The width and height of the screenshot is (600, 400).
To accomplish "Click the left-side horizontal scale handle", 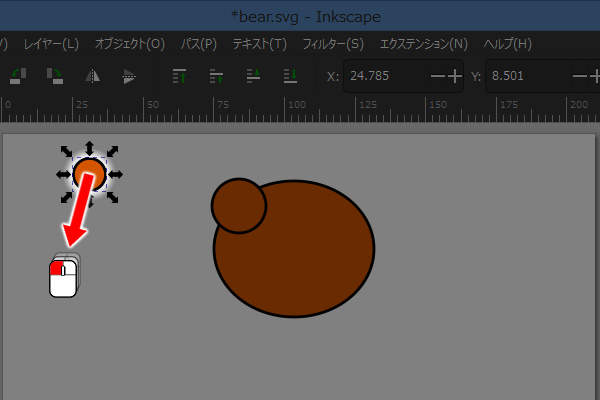I will [x=64, y=175].
